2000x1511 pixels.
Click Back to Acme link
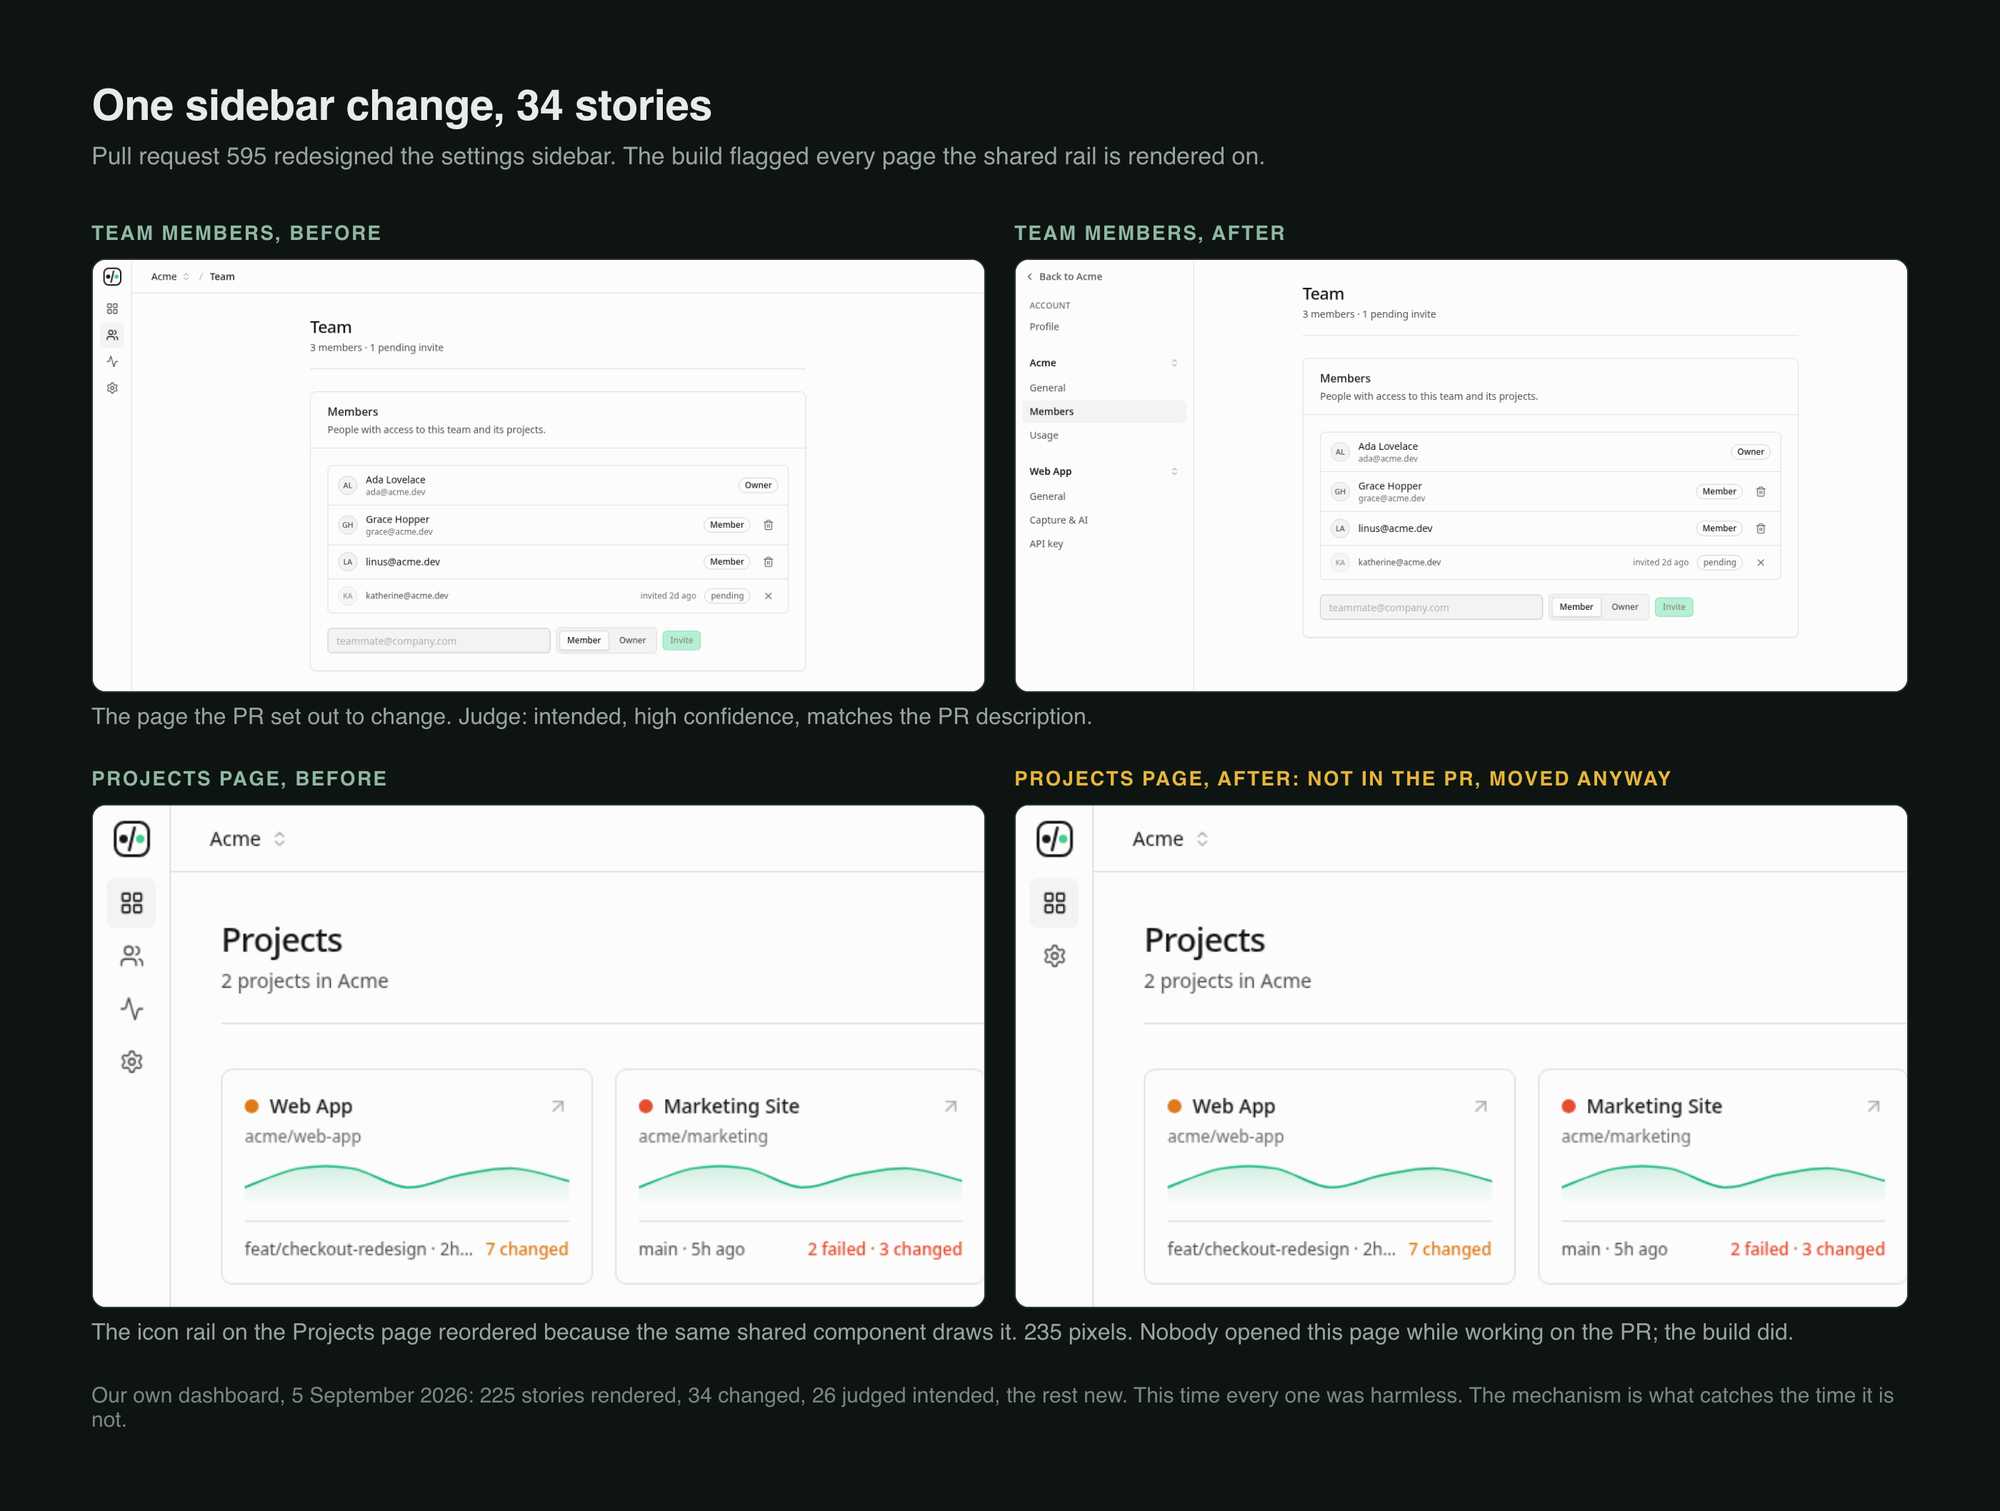click(1065, 277)
